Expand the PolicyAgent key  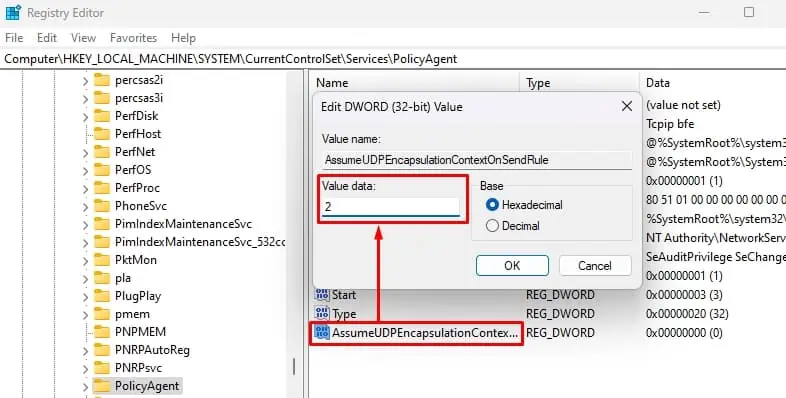coord(86,387)
